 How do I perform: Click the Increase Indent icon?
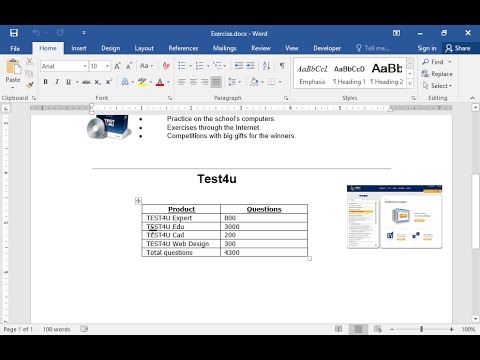point(250,66)
